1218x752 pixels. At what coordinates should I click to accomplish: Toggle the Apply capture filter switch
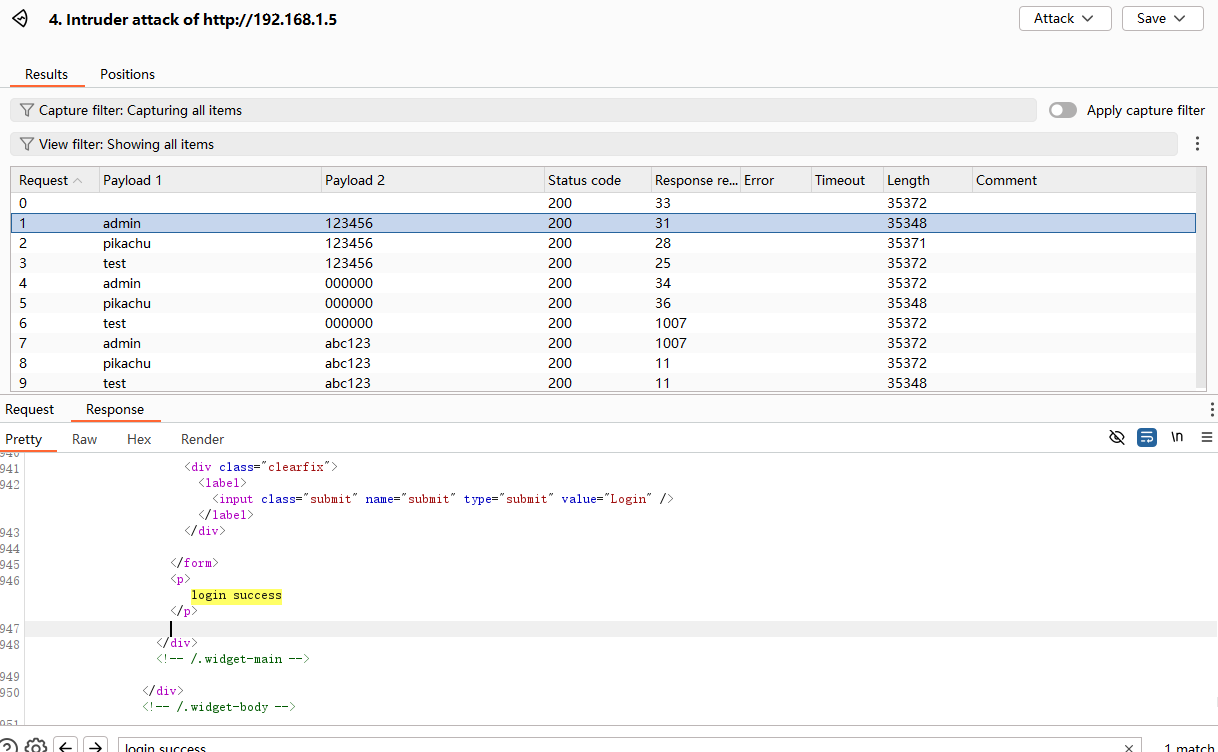1062,110
